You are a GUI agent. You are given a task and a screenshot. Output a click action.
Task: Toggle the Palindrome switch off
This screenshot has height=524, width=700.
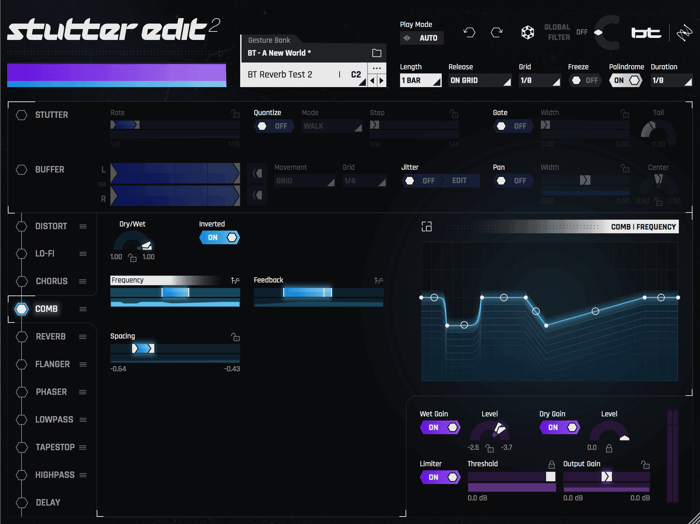pyautogui.click(x=626, y=81)
